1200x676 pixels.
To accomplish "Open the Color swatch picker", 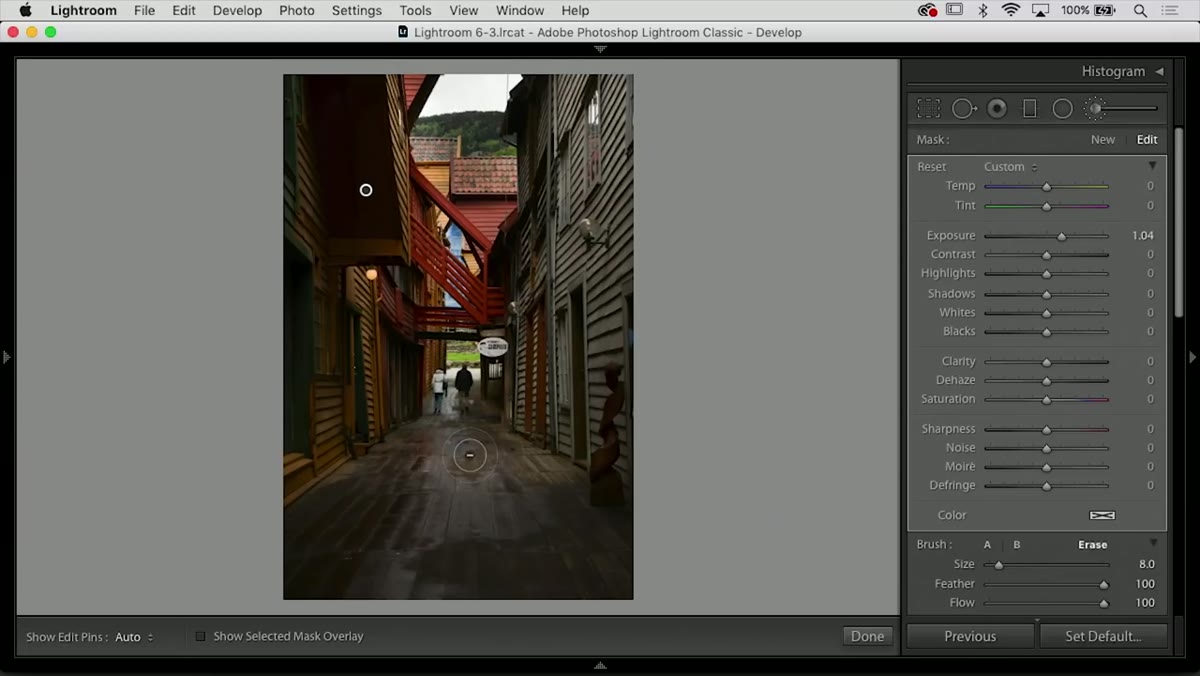I will pyautogui.click(x=1102, y=515).
